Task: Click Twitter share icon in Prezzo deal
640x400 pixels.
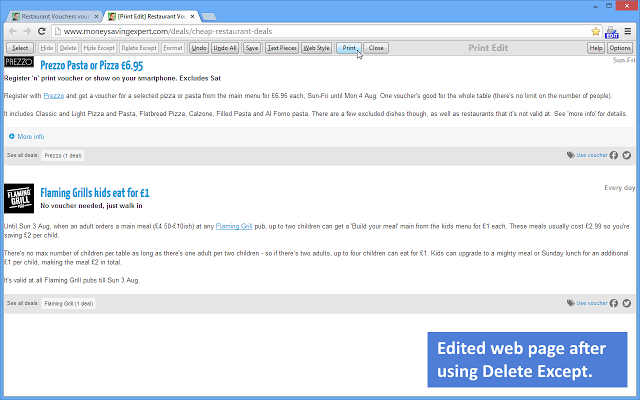Action: [627, 155]
